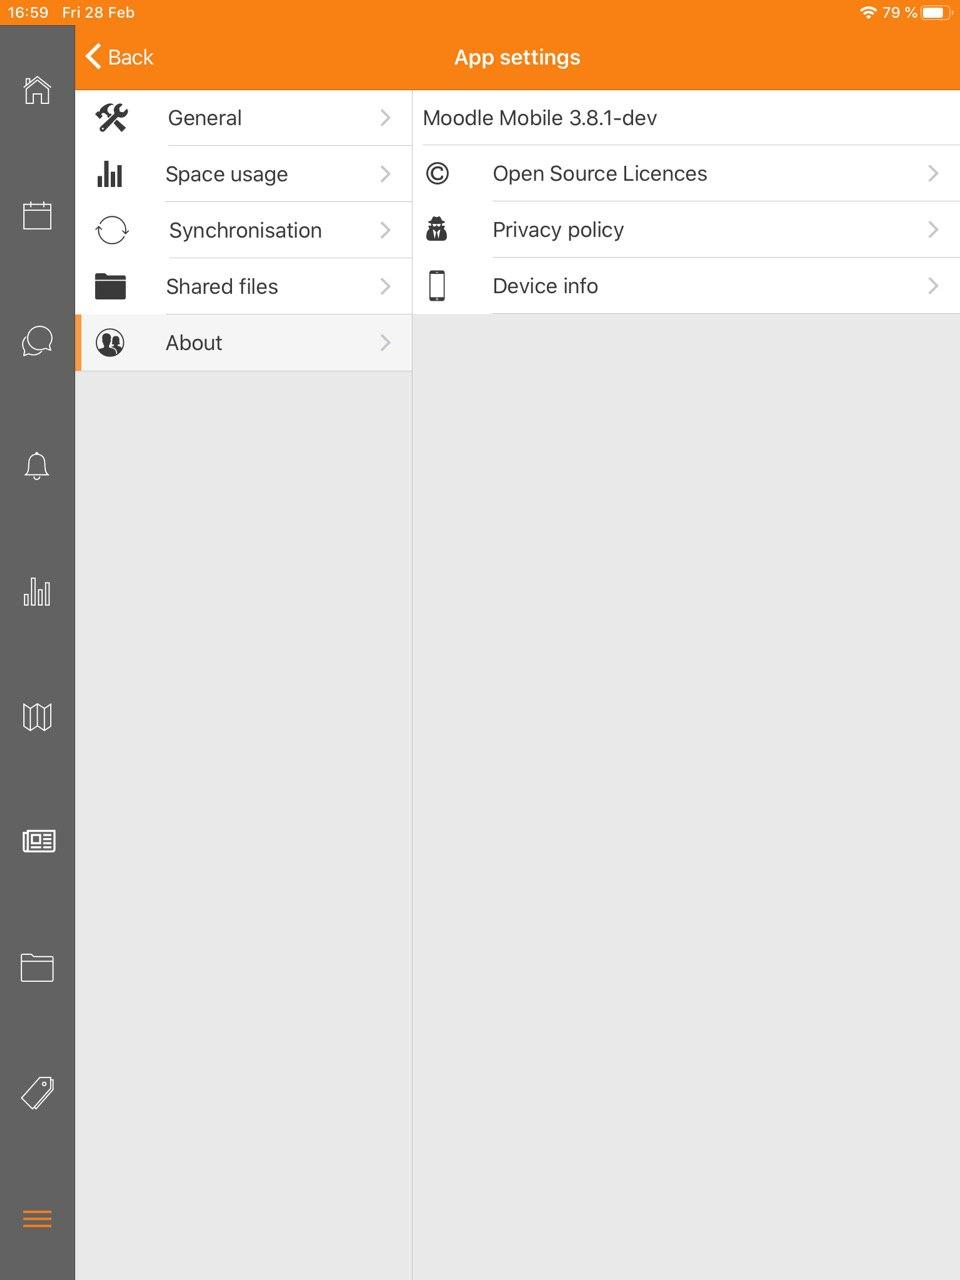The height and width of the screenshot is (1280, 960).
Task: Expand Device info chevron arrow
Action: pyautogui.click(x=933, y=286)
